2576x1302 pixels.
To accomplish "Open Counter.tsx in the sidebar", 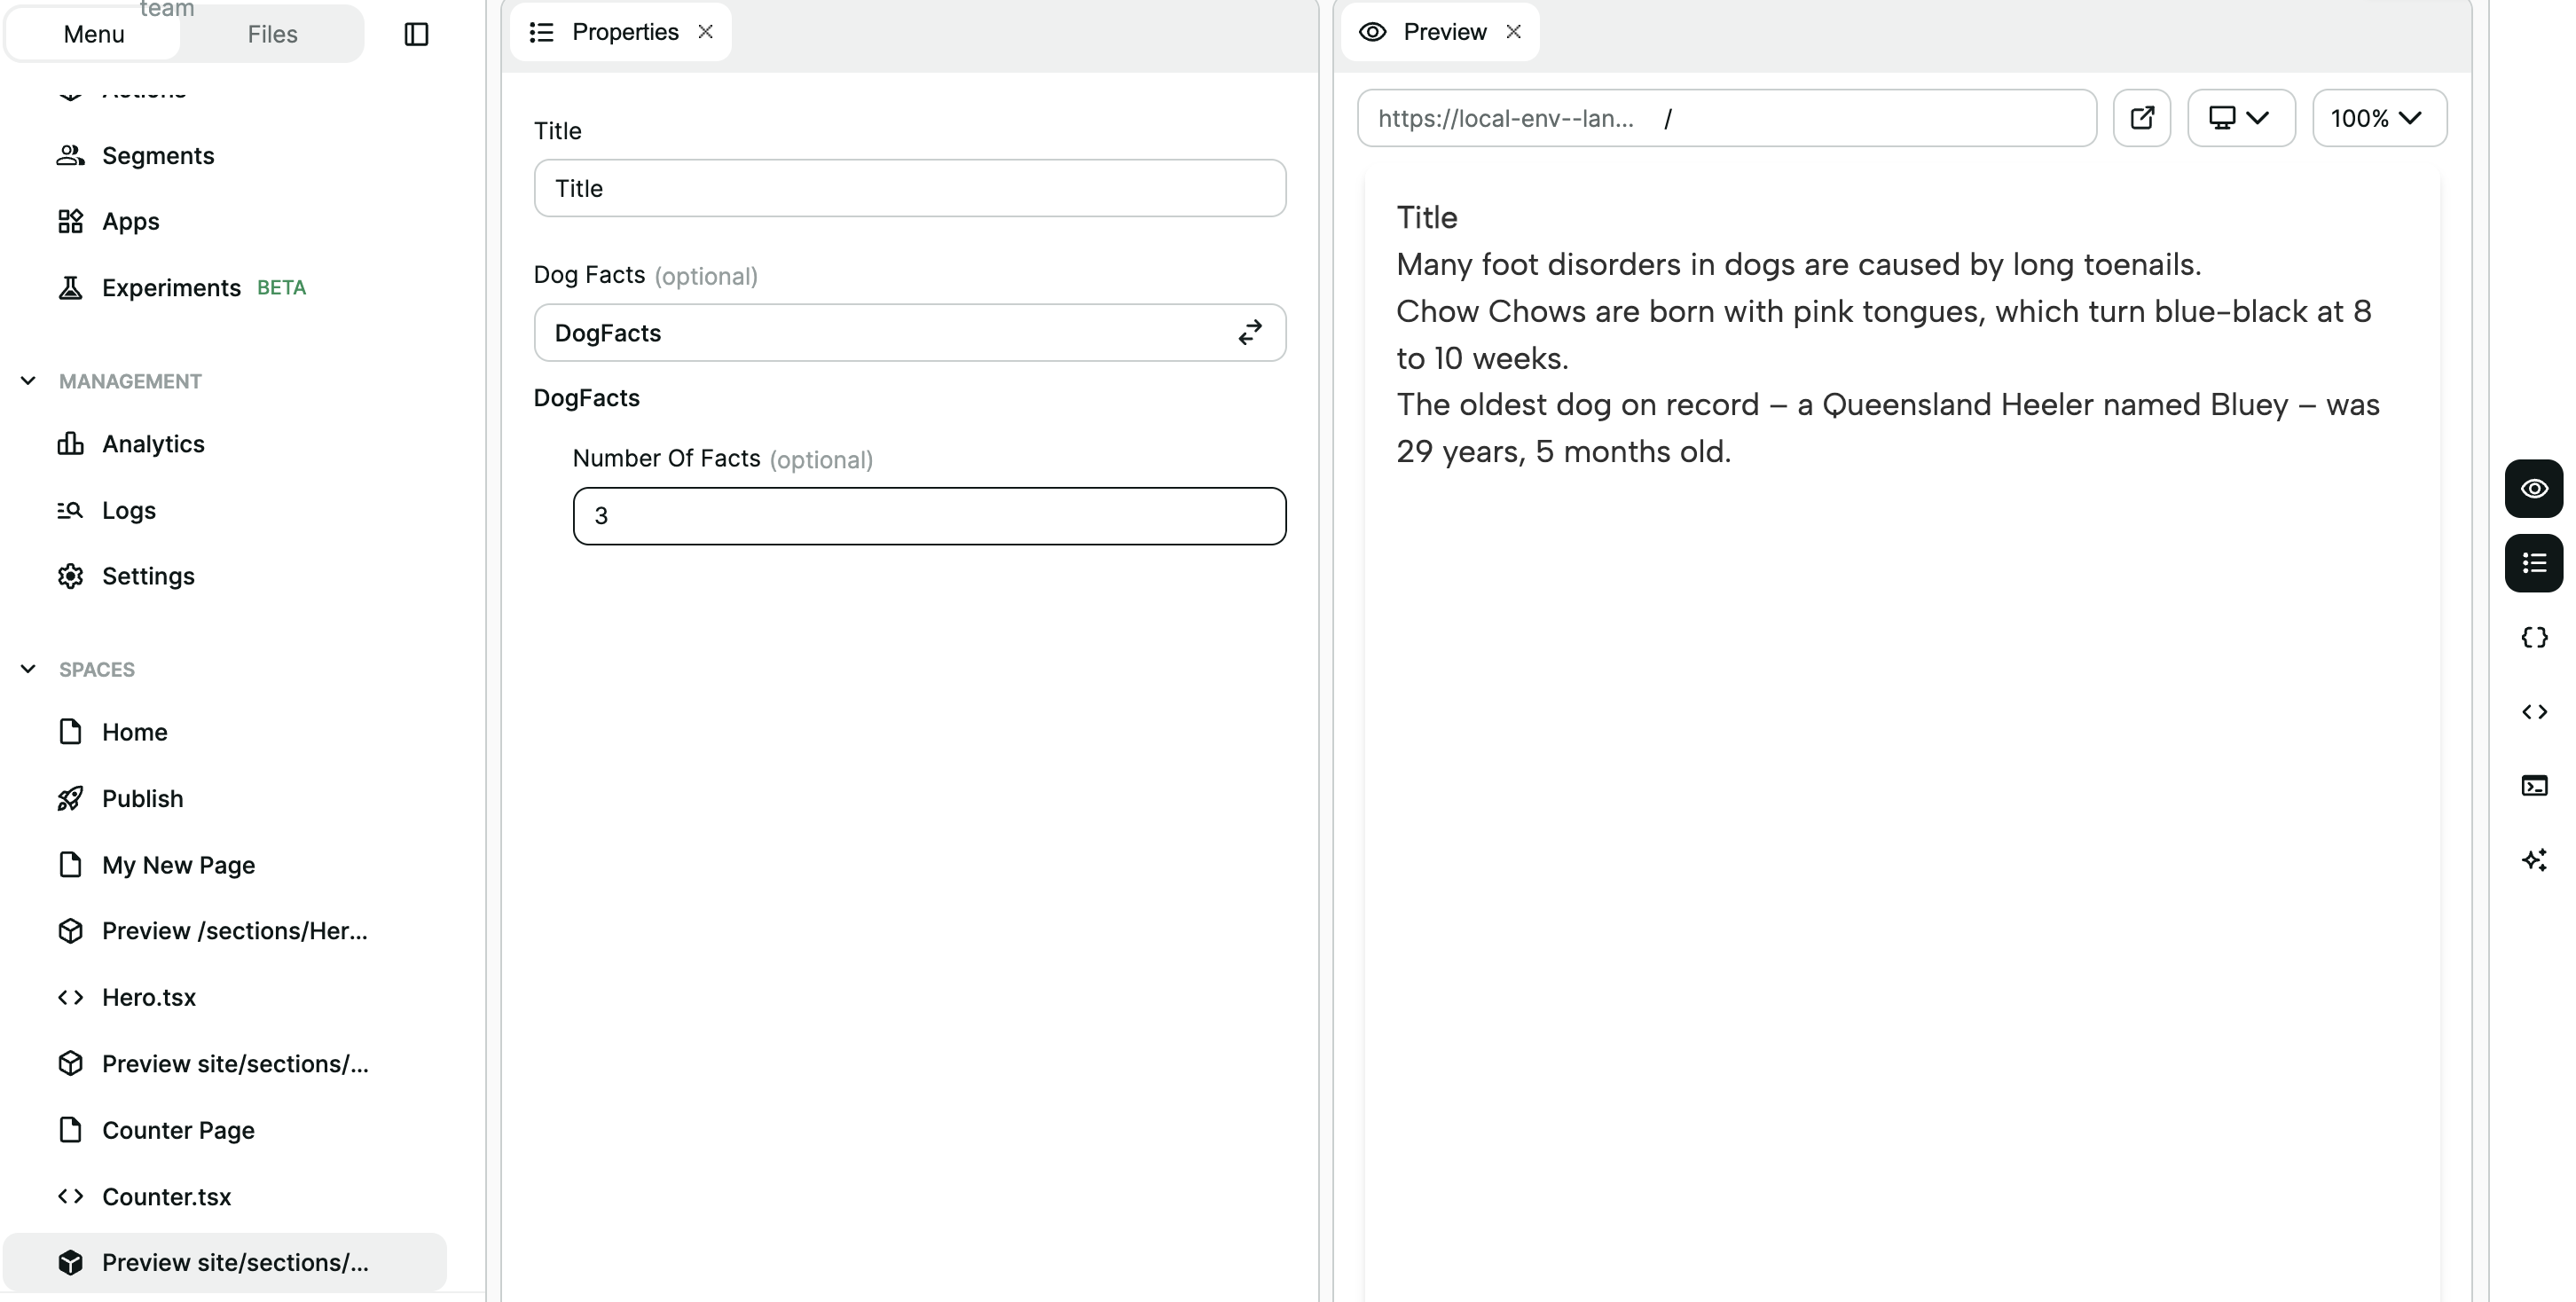I will [x=166, y=1197].
